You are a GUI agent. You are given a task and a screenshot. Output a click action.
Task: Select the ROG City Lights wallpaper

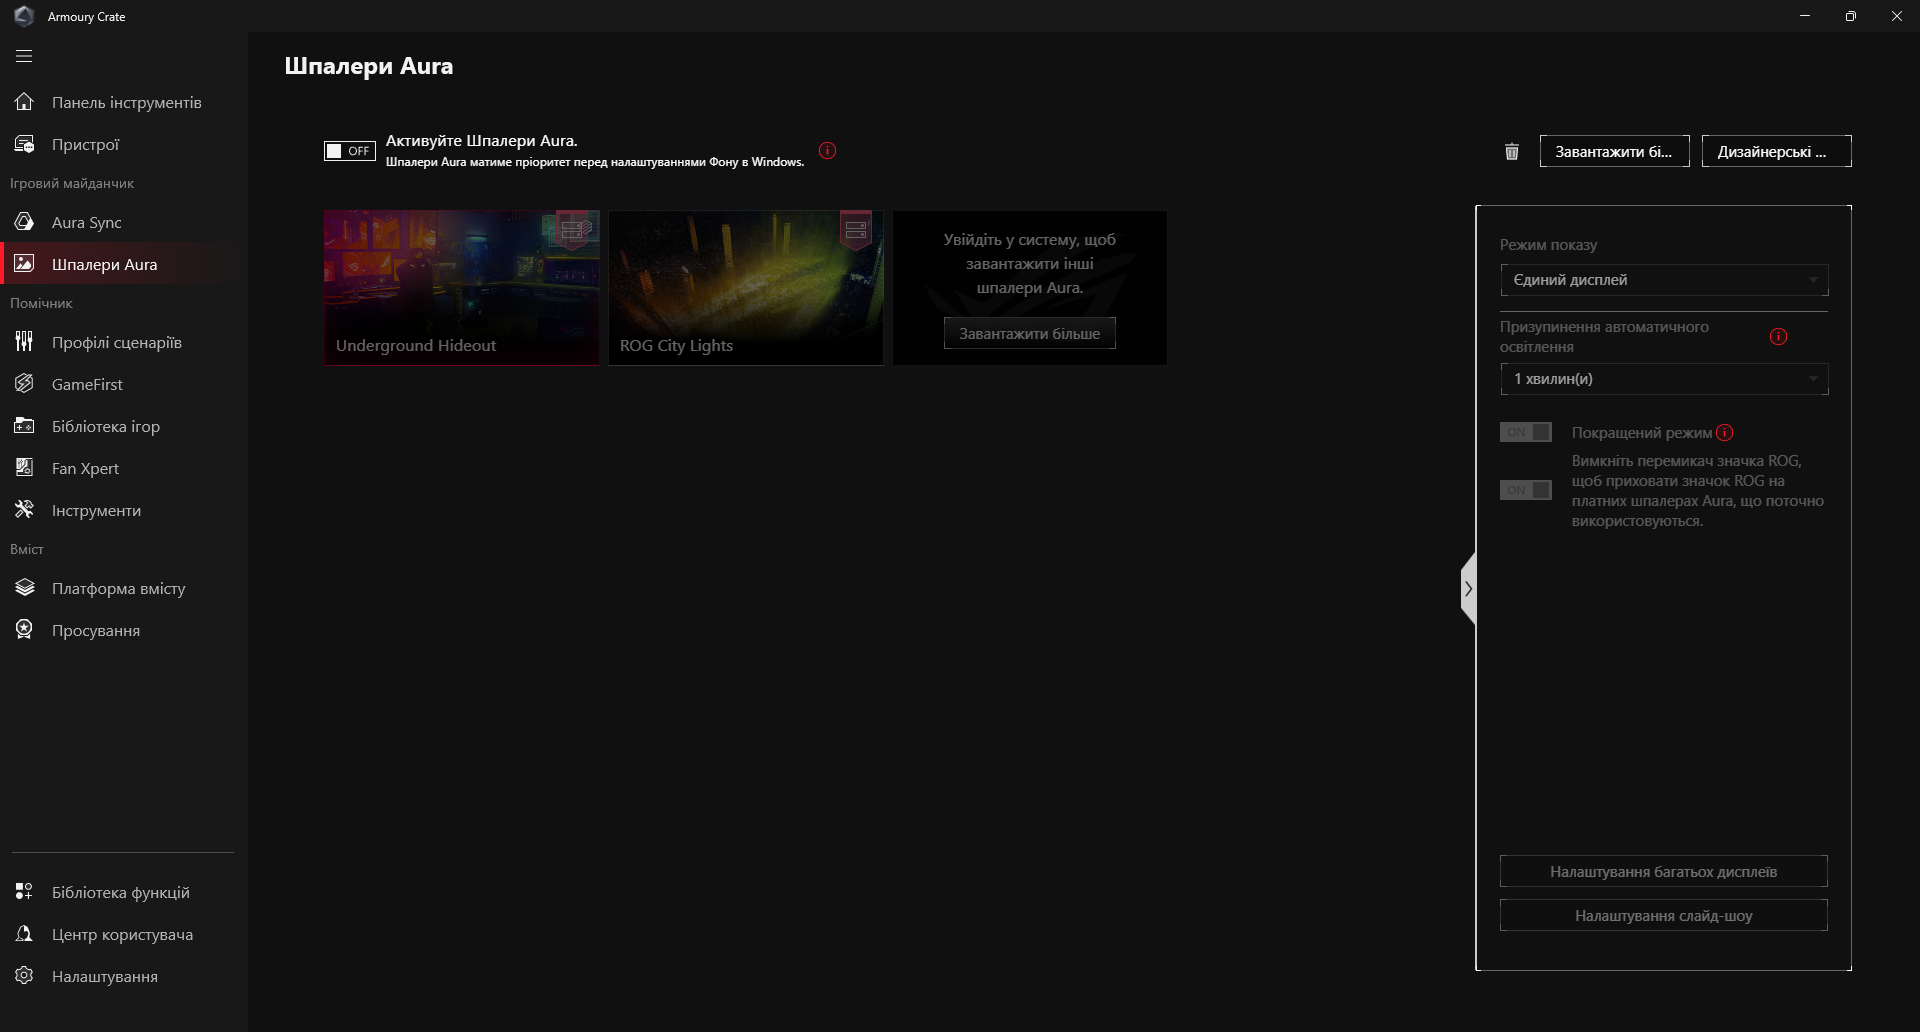coord(745,288)
